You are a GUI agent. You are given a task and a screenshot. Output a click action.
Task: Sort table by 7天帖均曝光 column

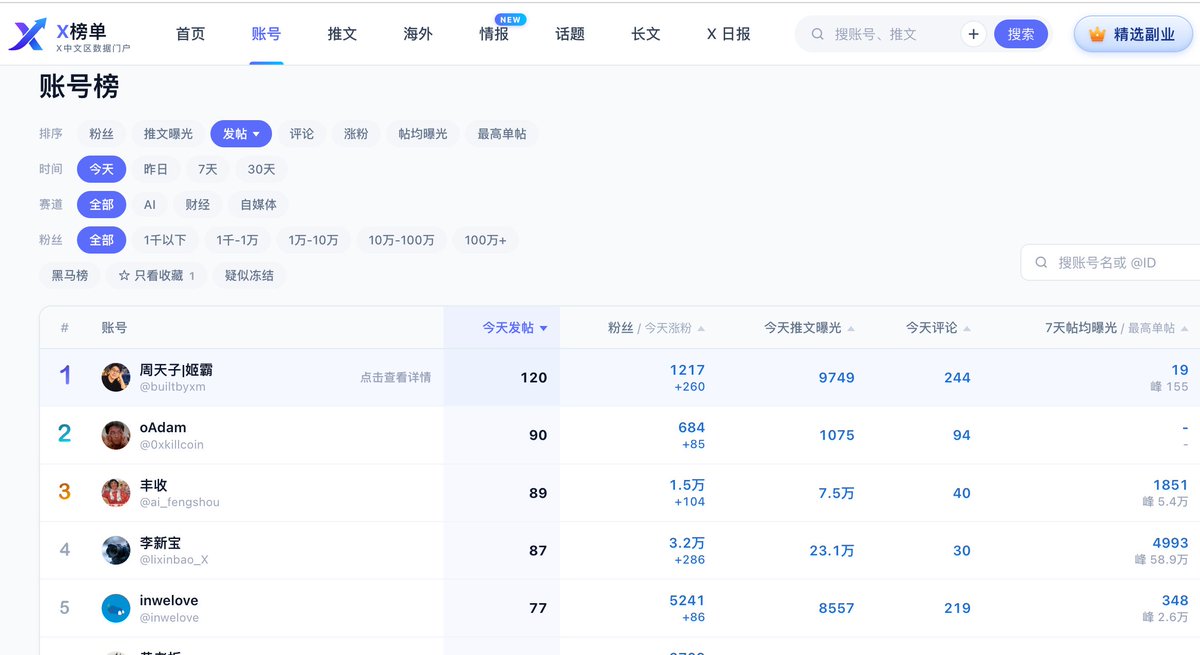[1116, 328]
